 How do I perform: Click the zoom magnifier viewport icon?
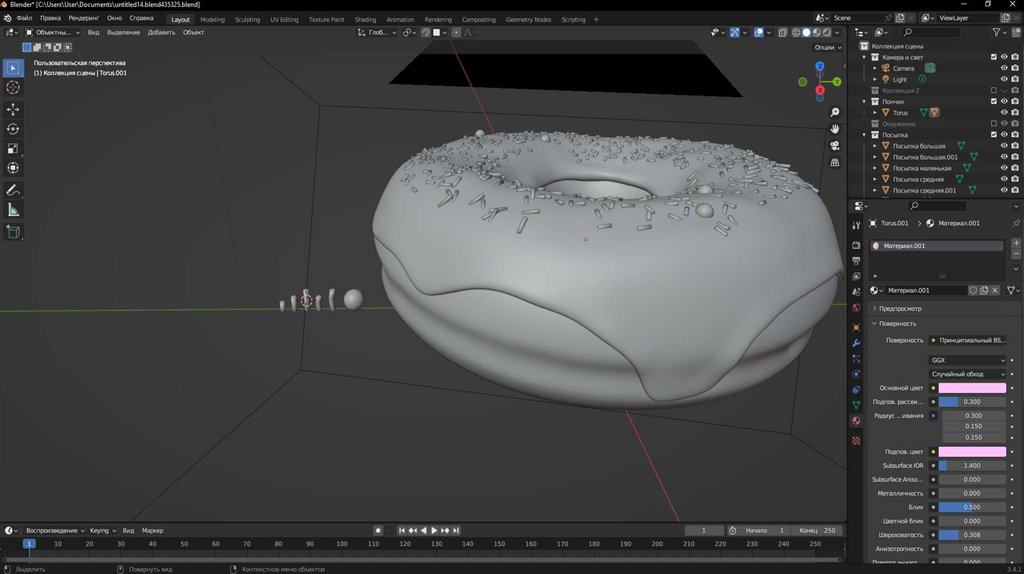835,111
